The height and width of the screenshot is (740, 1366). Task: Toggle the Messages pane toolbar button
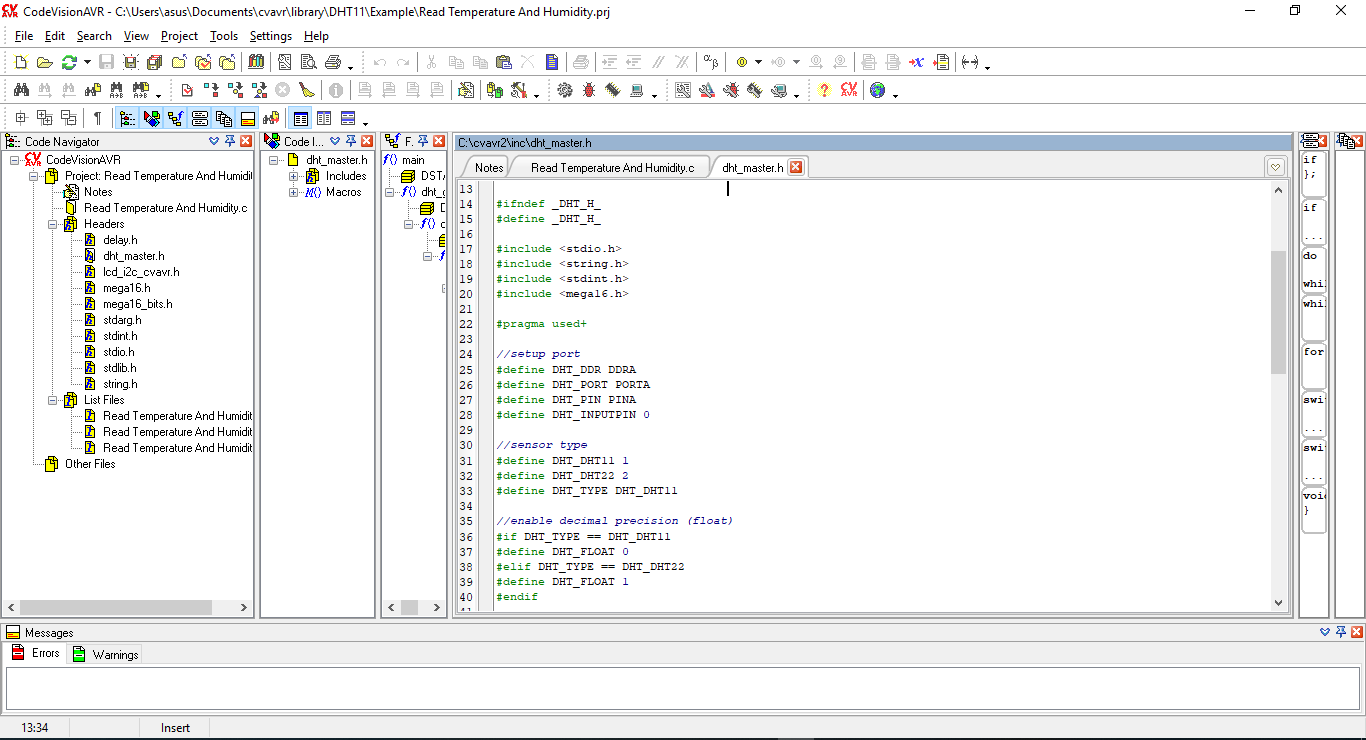pyautogui.click(x=247, y=118)
